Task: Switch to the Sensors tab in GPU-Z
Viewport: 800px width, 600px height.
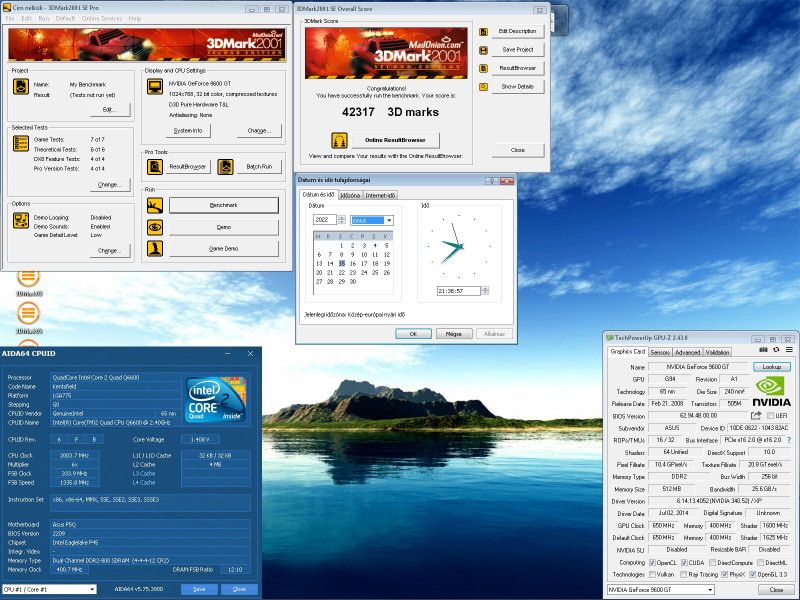Action: point(660,353)
